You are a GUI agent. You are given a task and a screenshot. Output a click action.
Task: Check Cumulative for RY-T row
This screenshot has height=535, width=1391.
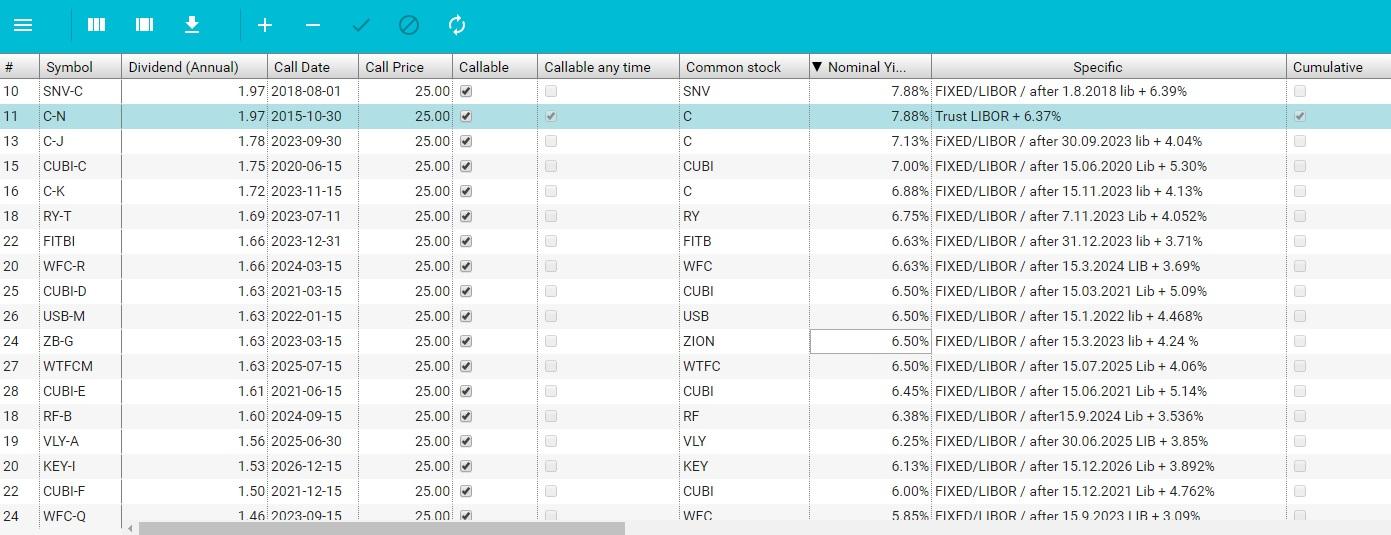point(1300,216)
